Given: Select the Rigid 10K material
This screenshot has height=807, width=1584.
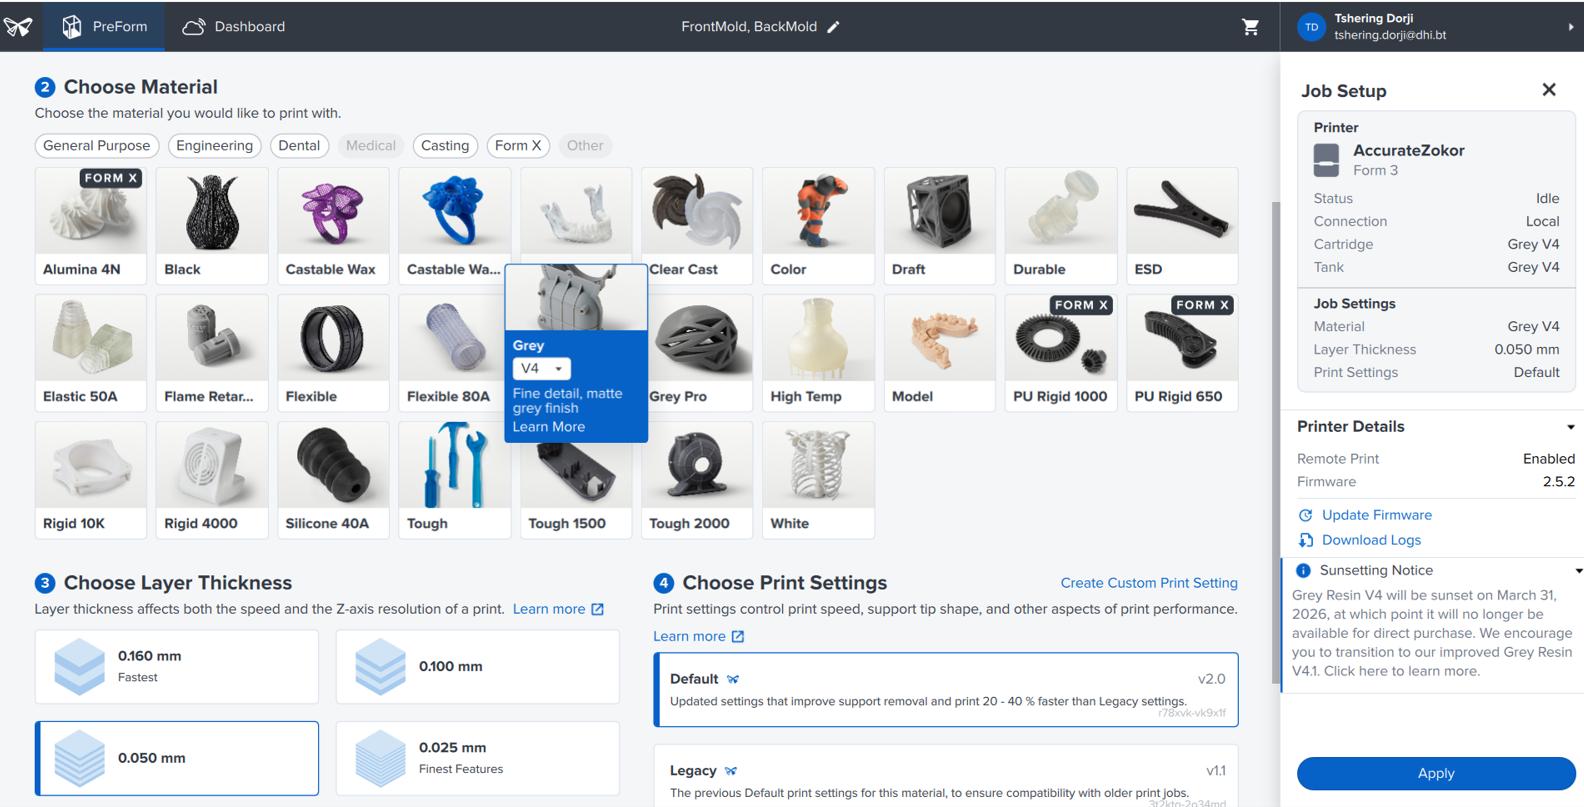Looking at the screenshot, I should (91, 480).
